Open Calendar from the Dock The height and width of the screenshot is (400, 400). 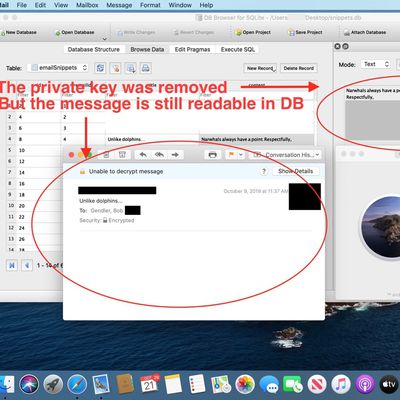(149, 384)
